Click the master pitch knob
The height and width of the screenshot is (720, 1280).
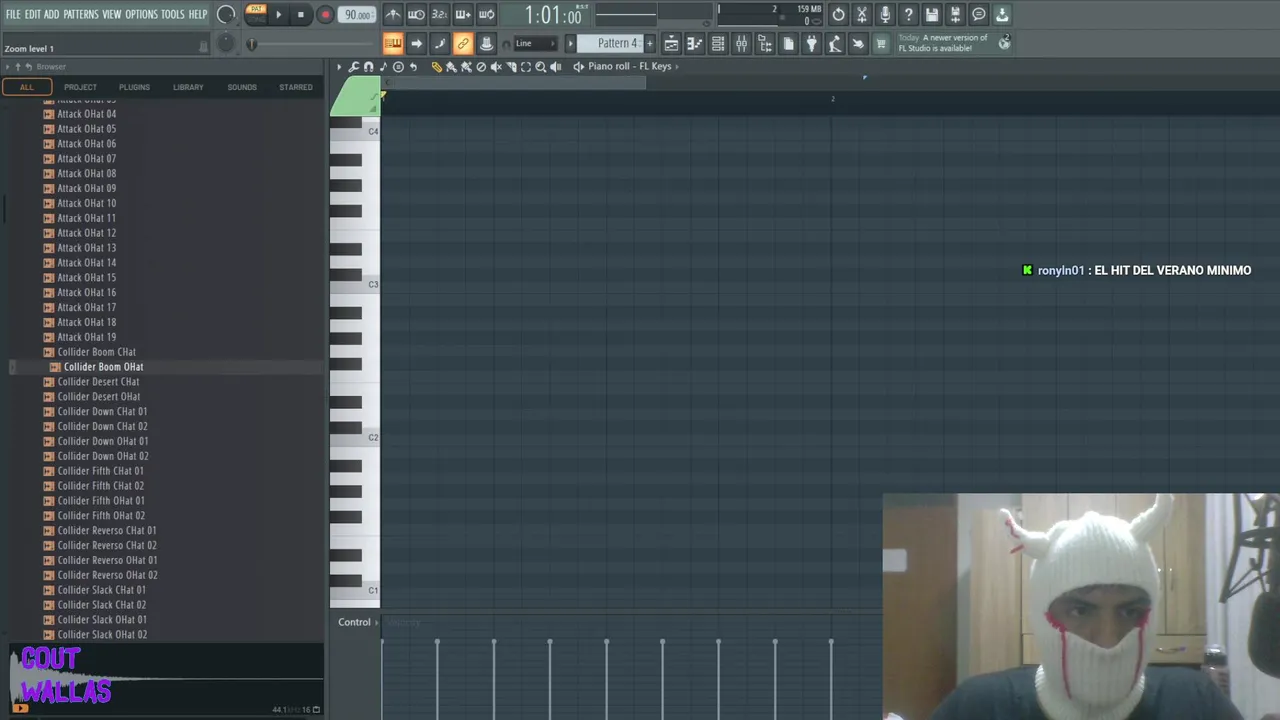[x=226, y=43]
